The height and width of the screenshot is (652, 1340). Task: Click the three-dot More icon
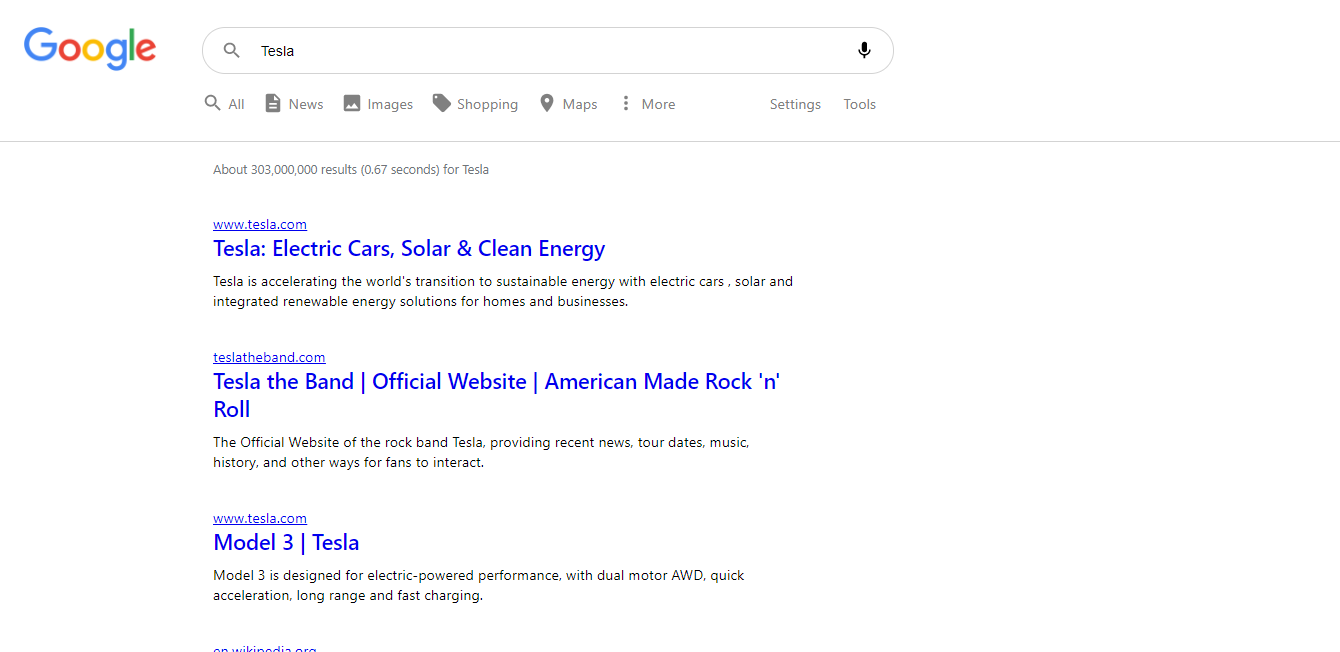[626, 103]
